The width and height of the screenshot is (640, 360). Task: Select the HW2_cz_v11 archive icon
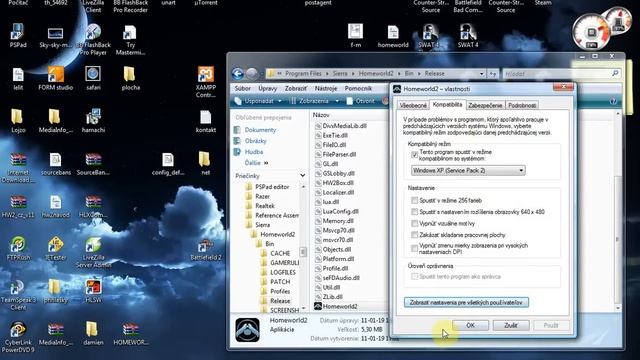point(18,206)
